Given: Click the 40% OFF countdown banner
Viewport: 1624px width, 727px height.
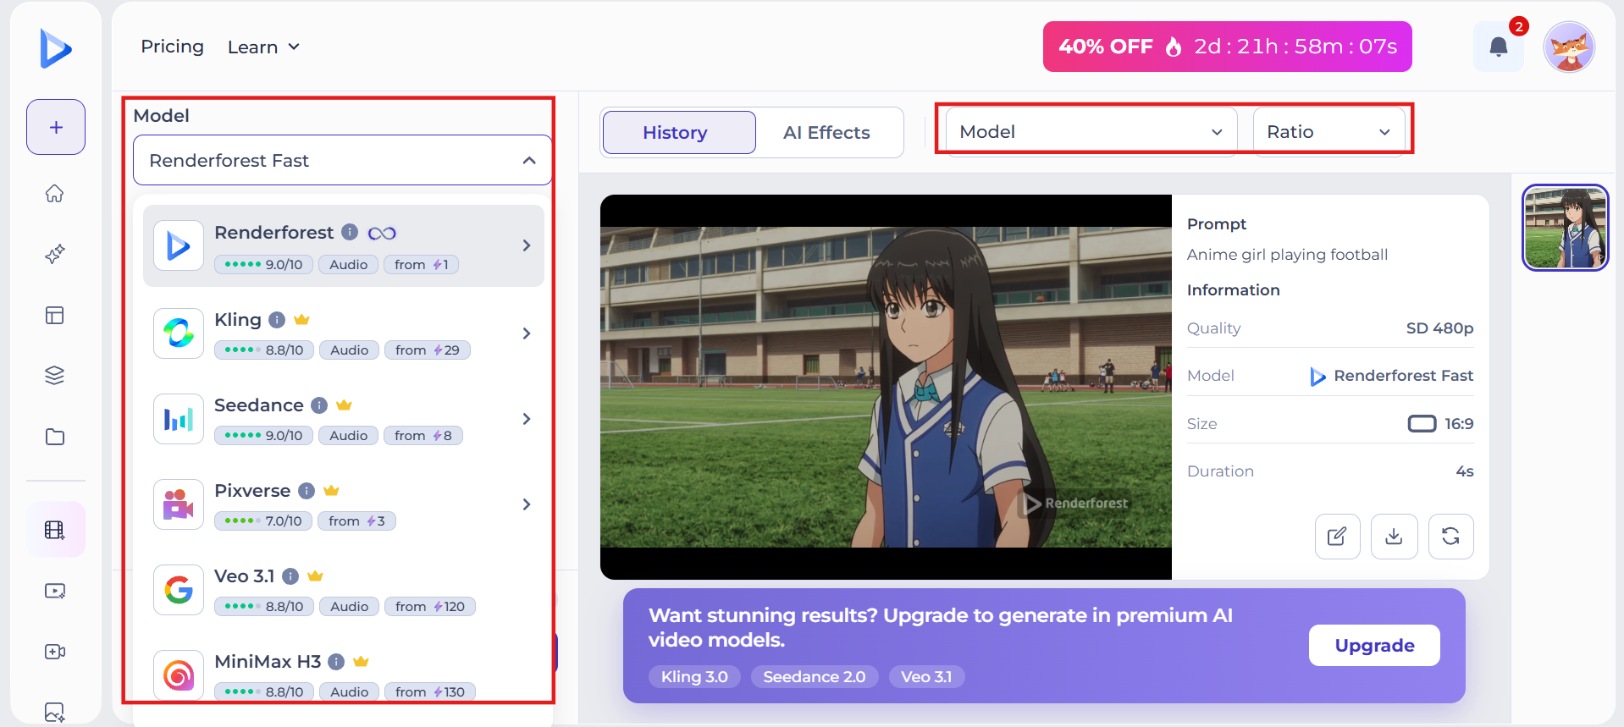Looking at the screenshot, I should pos(1227,47).
